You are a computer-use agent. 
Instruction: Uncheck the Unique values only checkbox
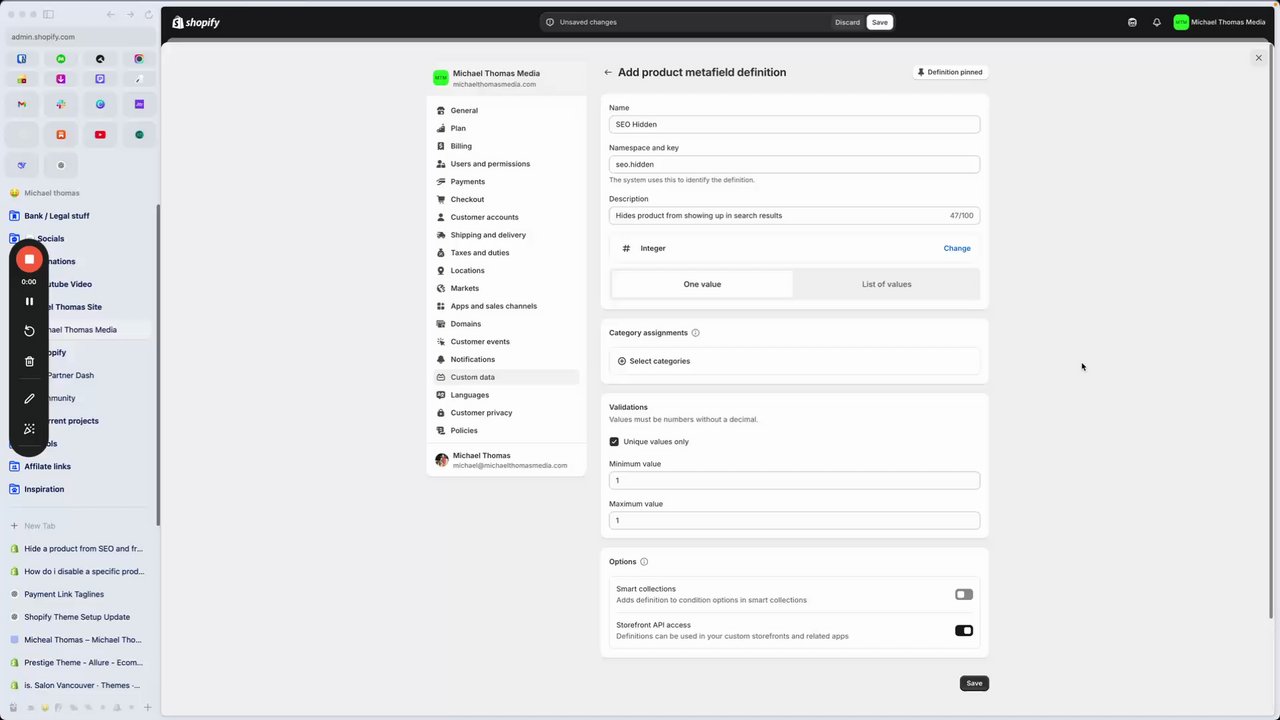[x=614, y=442]
